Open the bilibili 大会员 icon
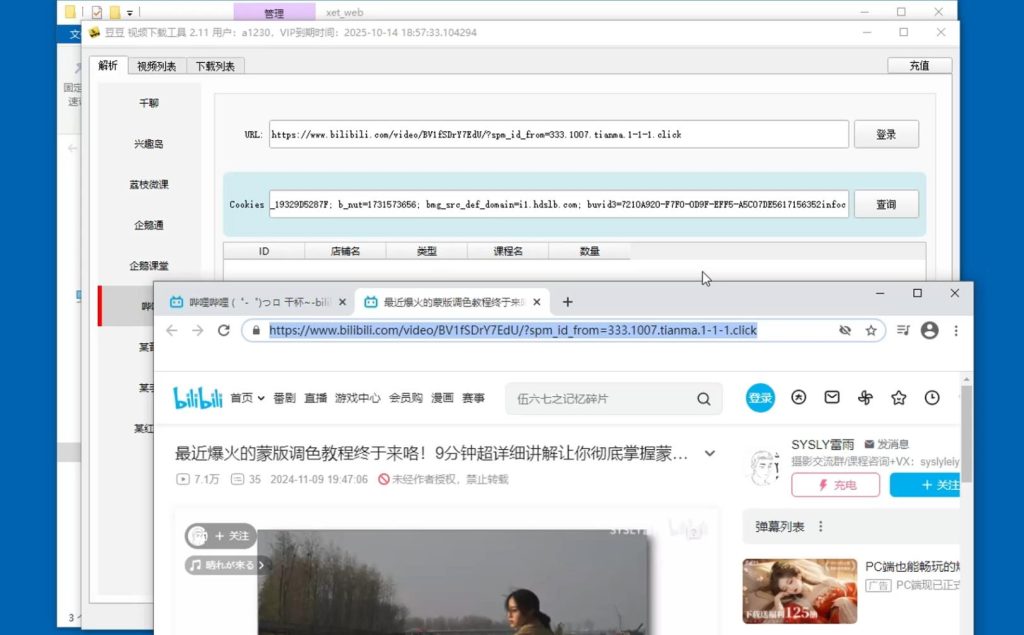 pyautogui.click(x=799, y=397)
